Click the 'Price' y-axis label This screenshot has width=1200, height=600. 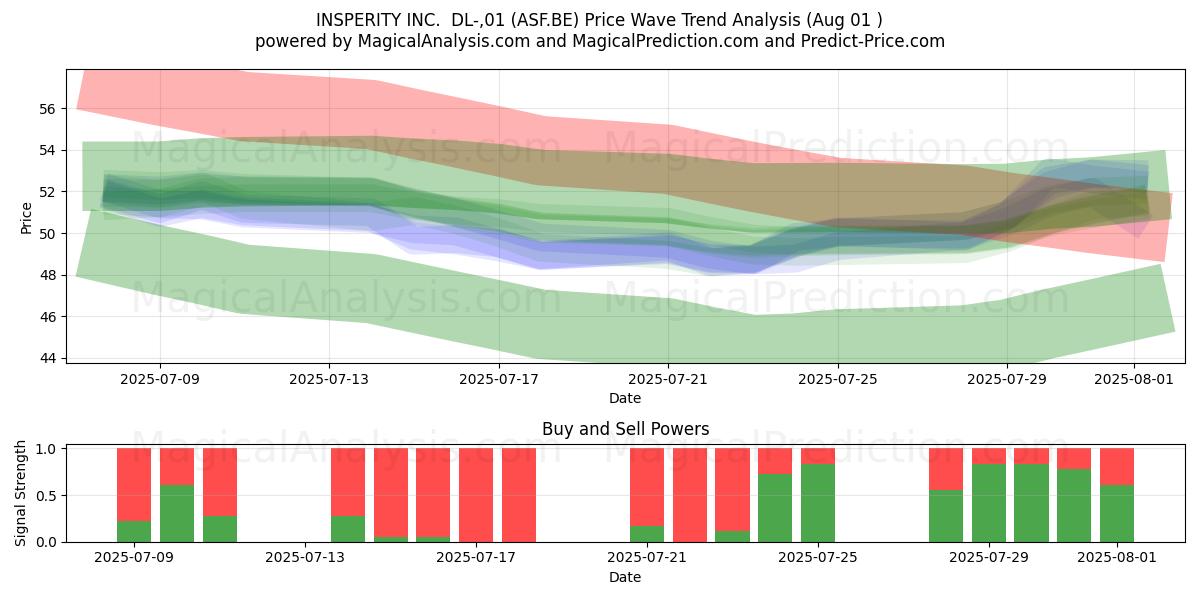click(26, 217)
